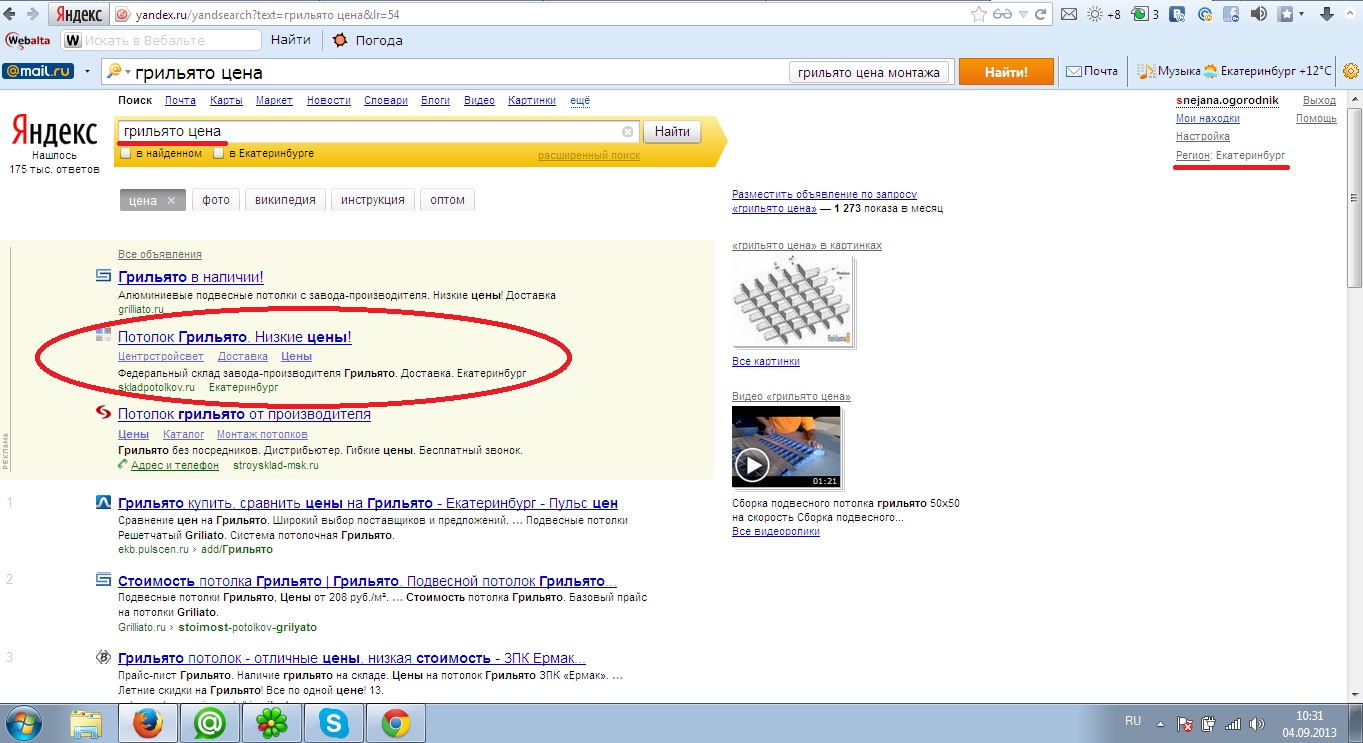This screenshot has height=743, width=1363.
Task: Click the Яндекс logo on the page
Action: 54,132
